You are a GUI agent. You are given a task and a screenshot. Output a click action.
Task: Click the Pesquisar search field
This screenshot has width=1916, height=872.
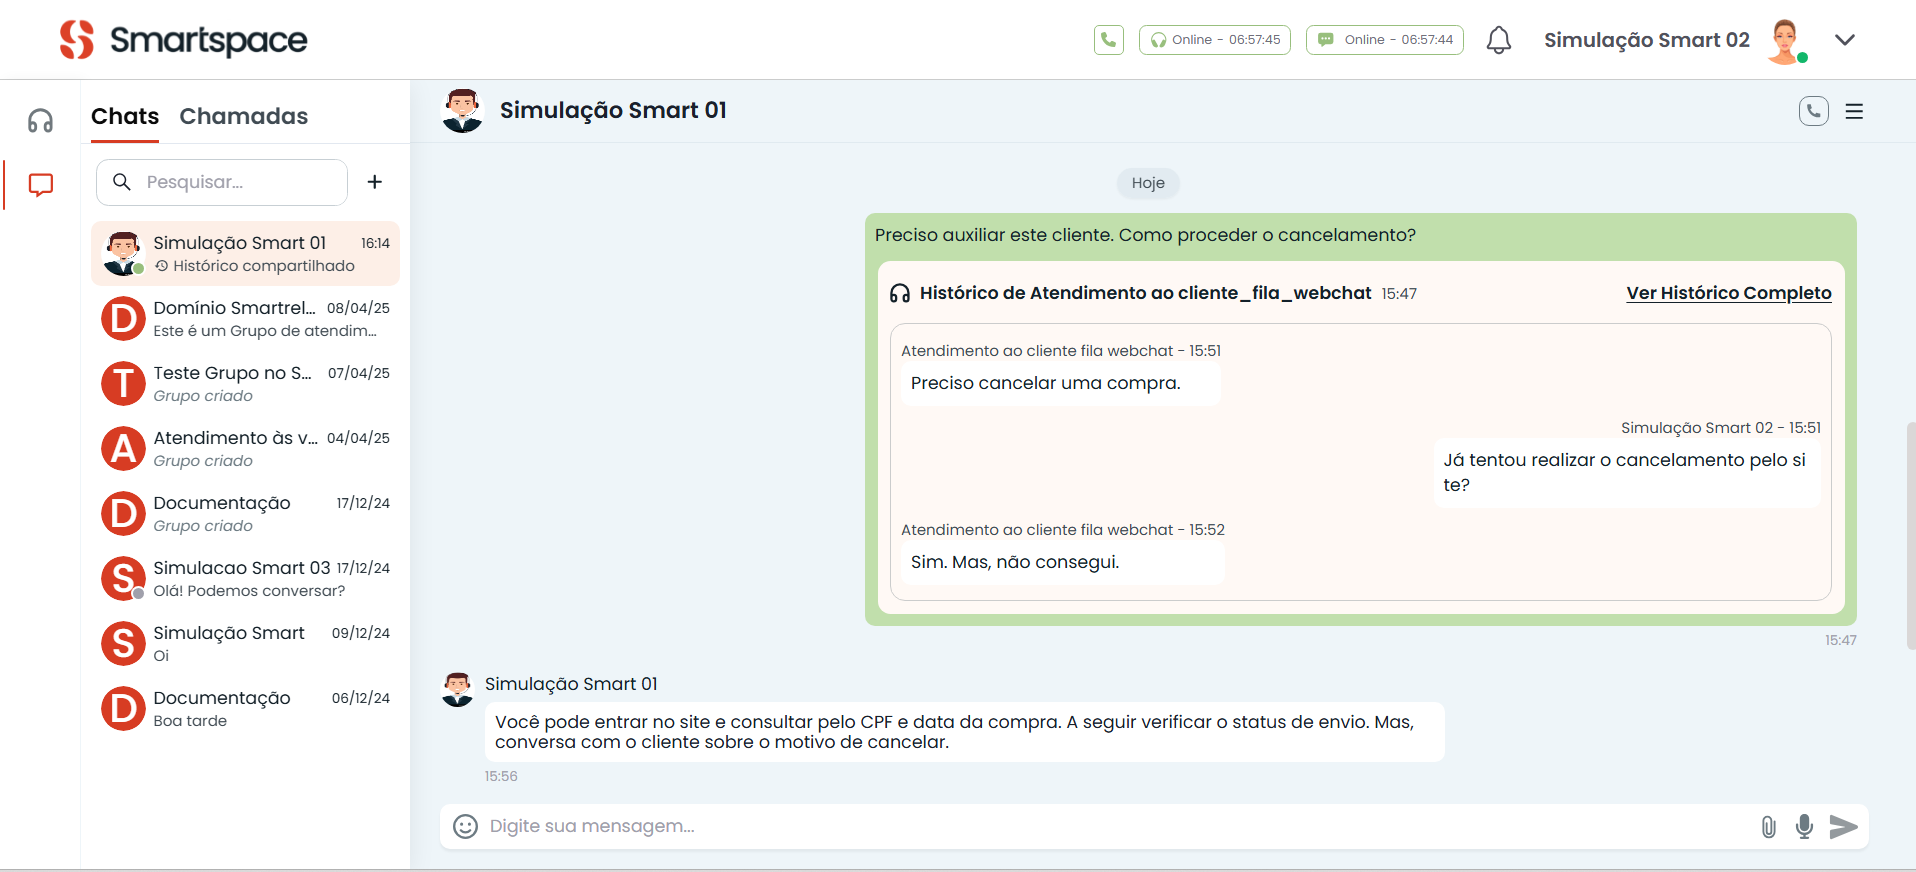pos(235,182)
